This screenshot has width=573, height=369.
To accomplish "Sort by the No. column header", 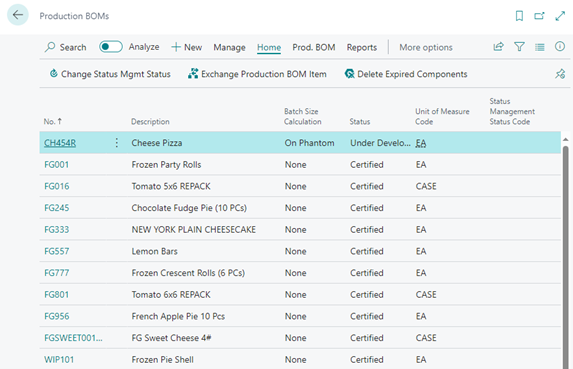I will (x=53, y=121).
